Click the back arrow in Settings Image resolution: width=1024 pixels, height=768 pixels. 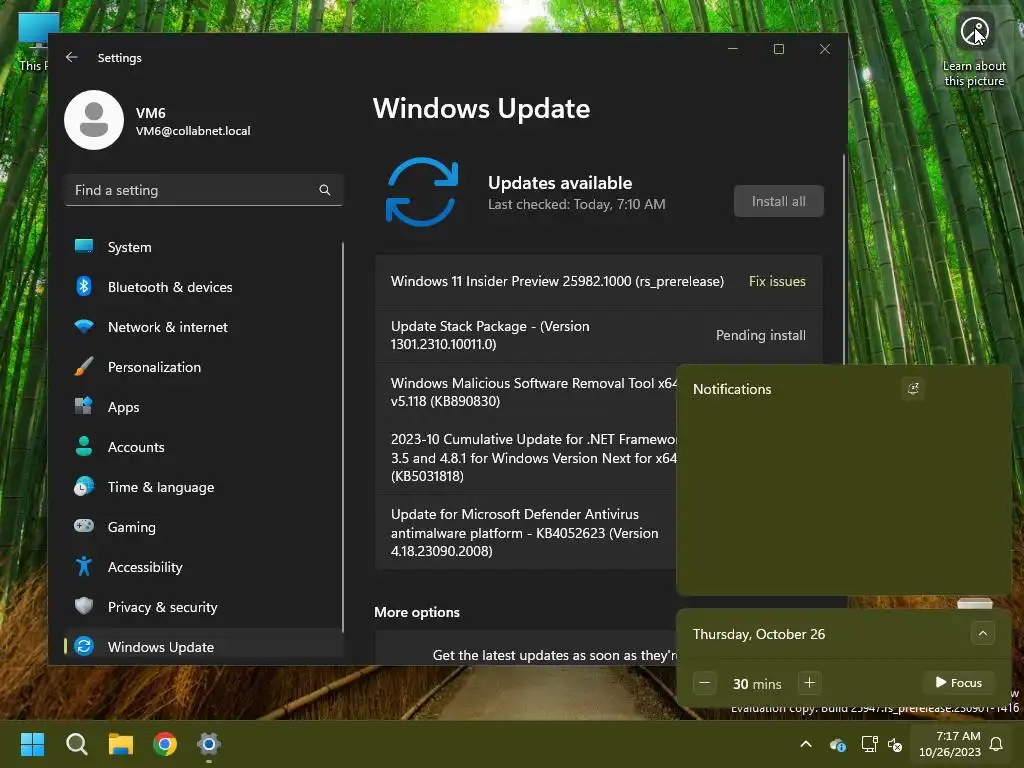tap(72, 57)
